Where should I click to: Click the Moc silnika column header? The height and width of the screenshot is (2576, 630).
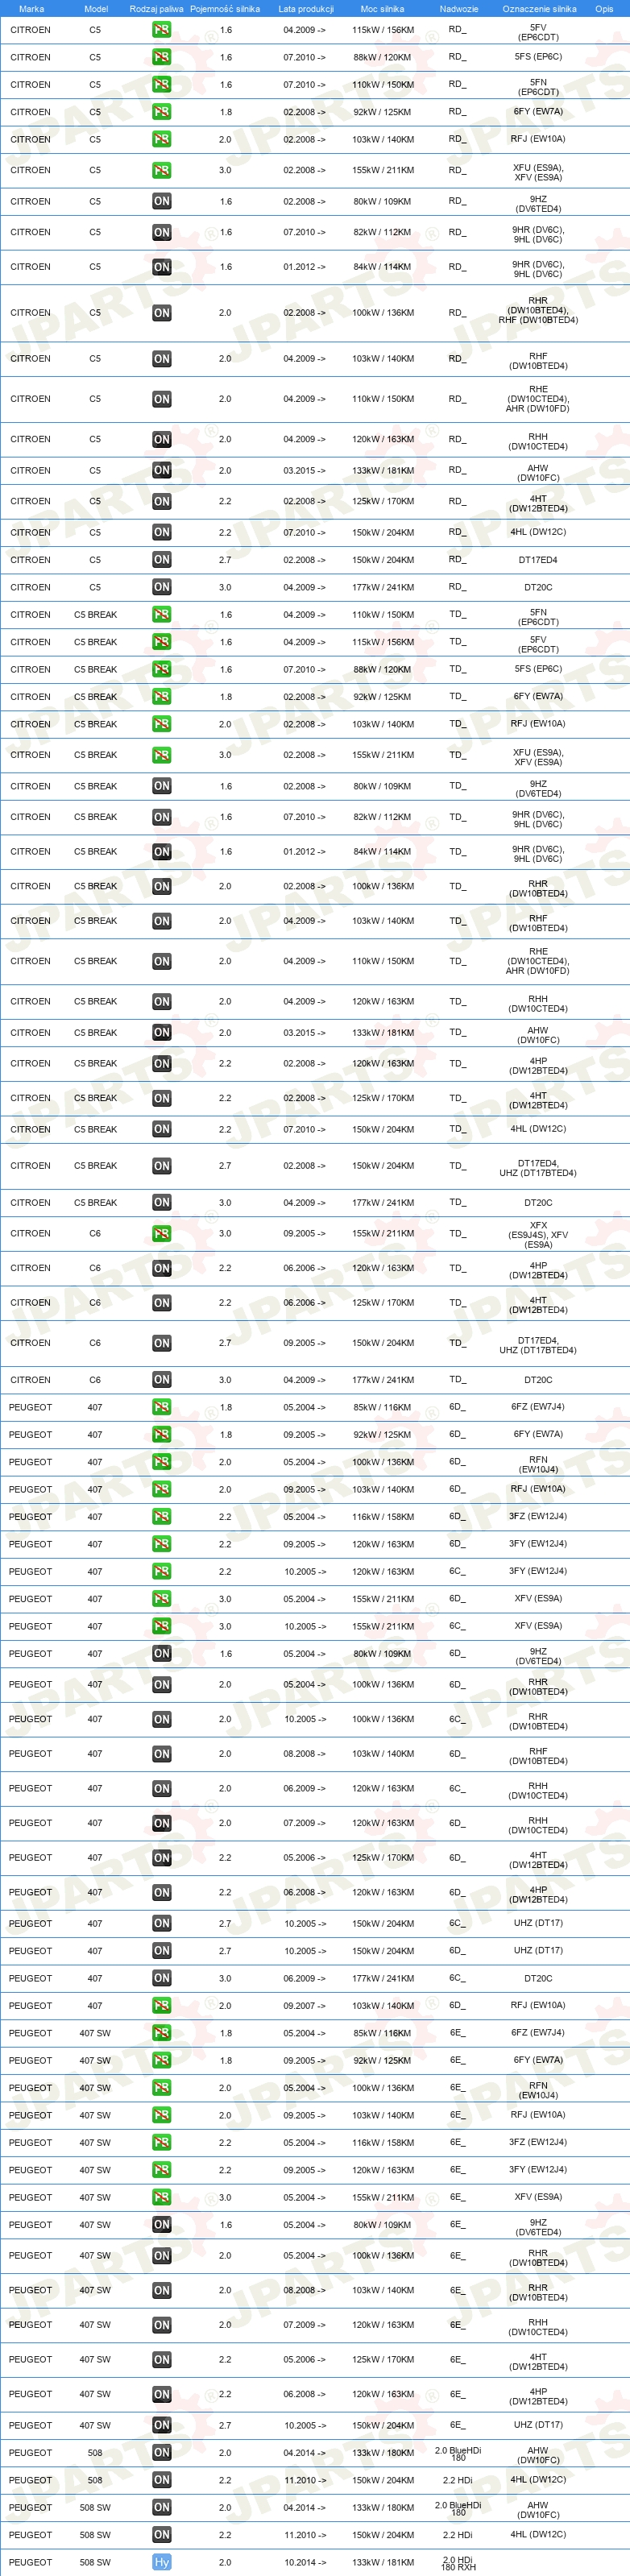pos(382,9)
